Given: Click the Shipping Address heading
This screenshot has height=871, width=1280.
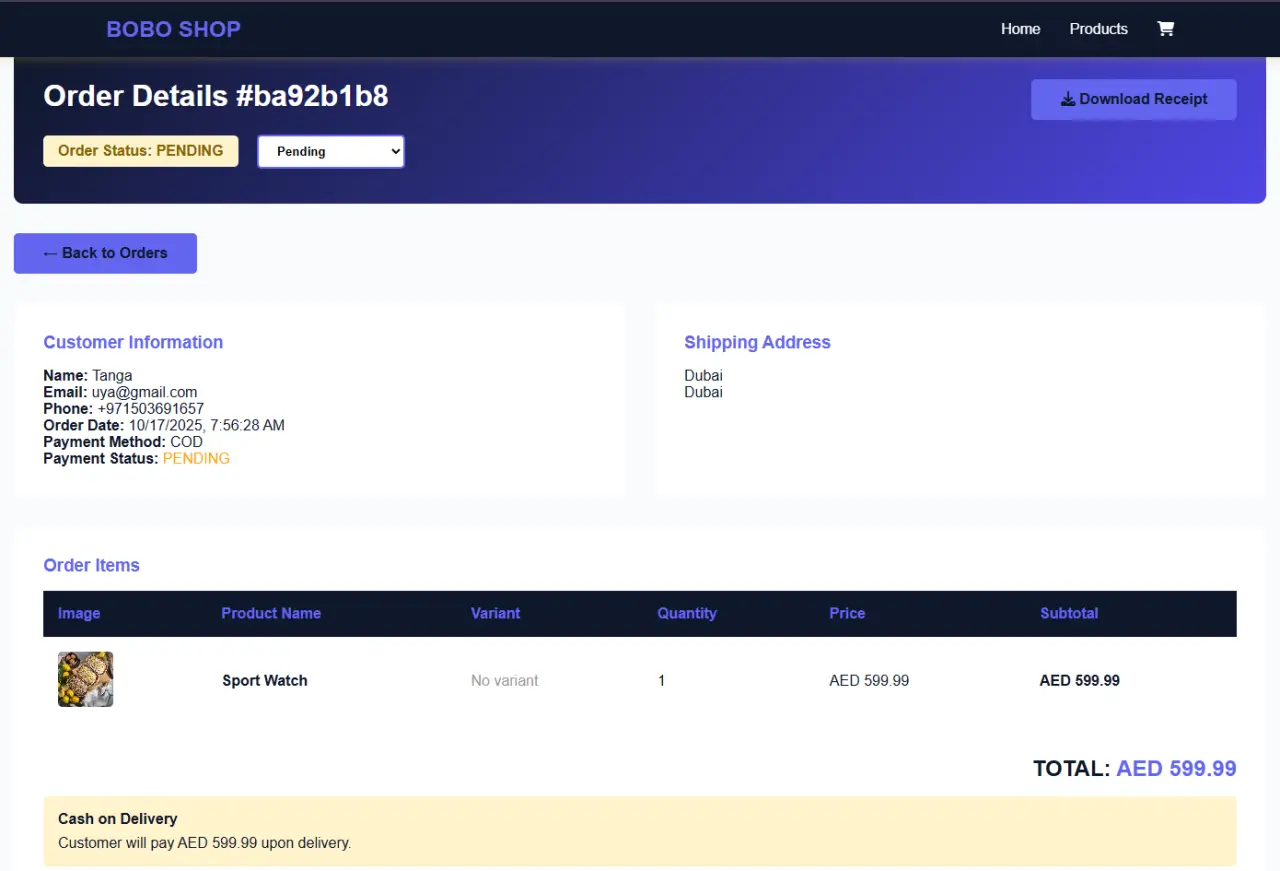Looking at the screenshot, I should click(x=757, y=342).
